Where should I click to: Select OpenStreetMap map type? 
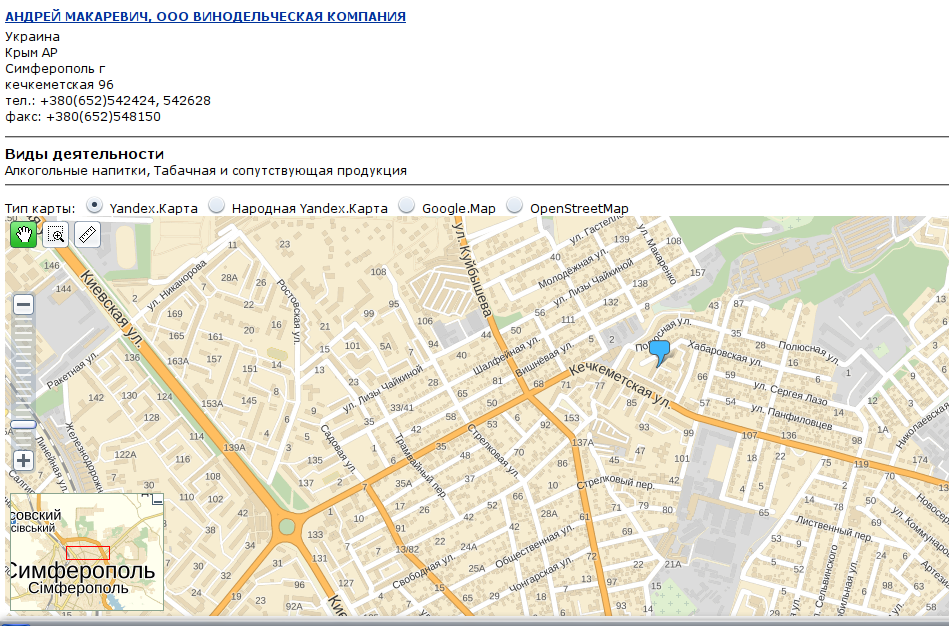[x=515, y=206]
